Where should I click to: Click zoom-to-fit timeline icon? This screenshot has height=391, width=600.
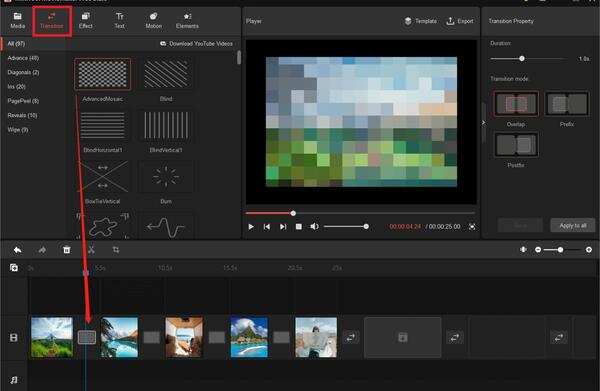tap(523, 249)
